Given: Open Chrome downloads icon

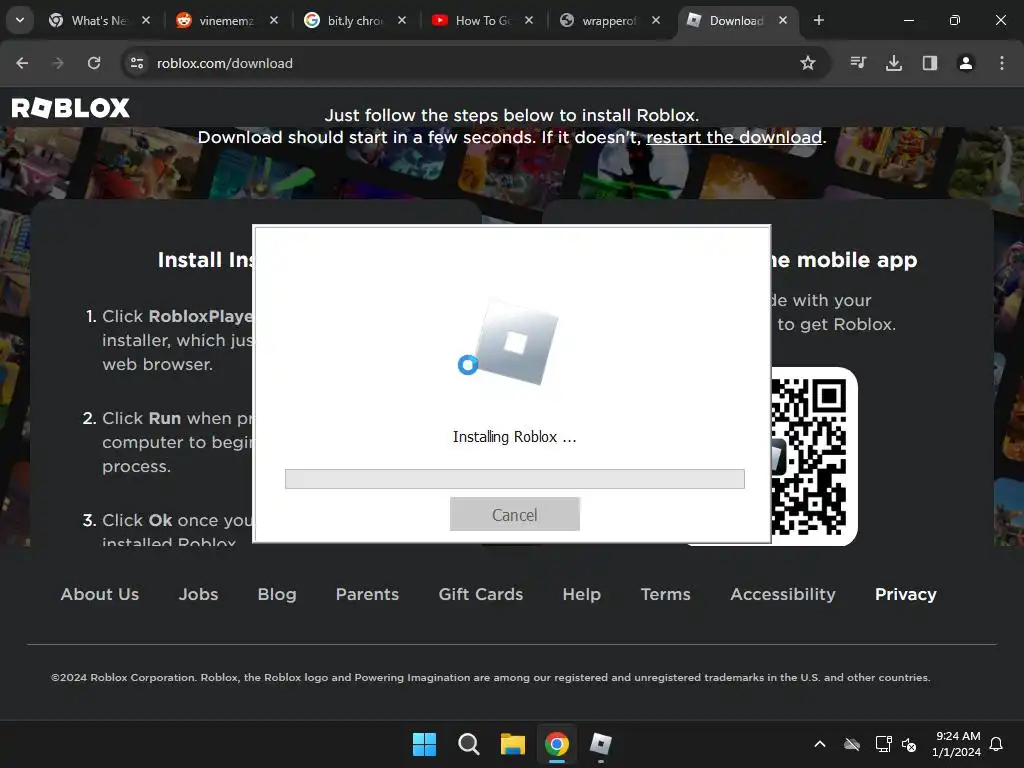Looking at the screenshot, I should 894,63.
